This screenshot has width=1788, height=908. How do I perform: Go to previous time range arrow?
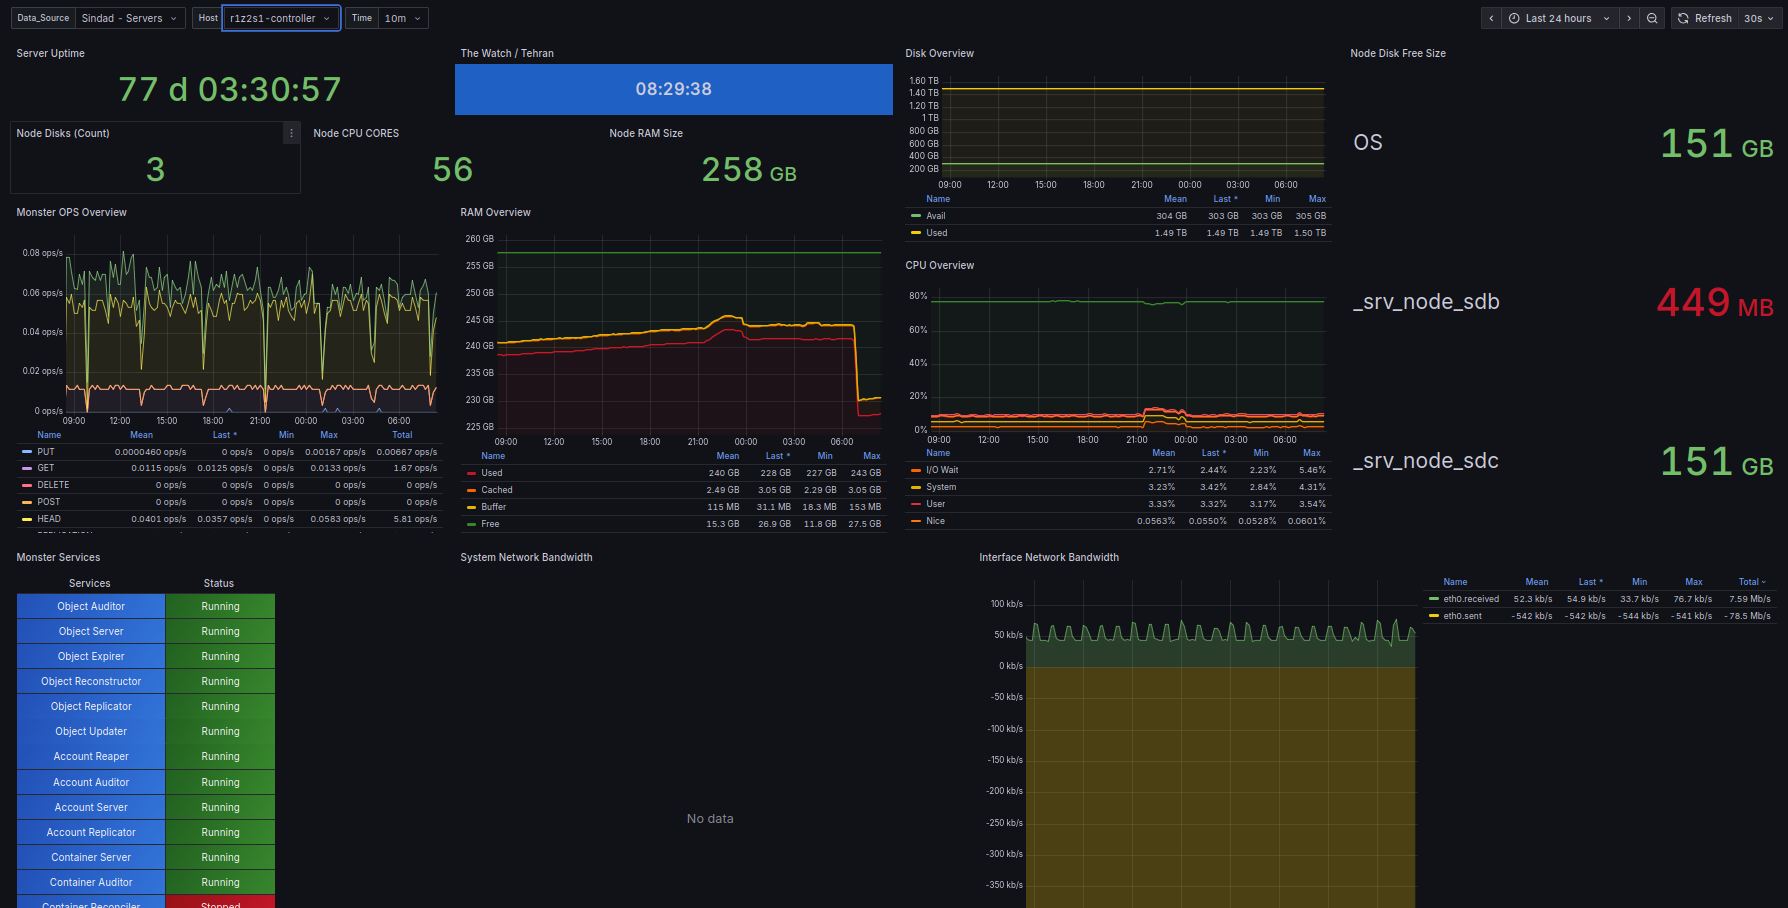point(1491,18)
